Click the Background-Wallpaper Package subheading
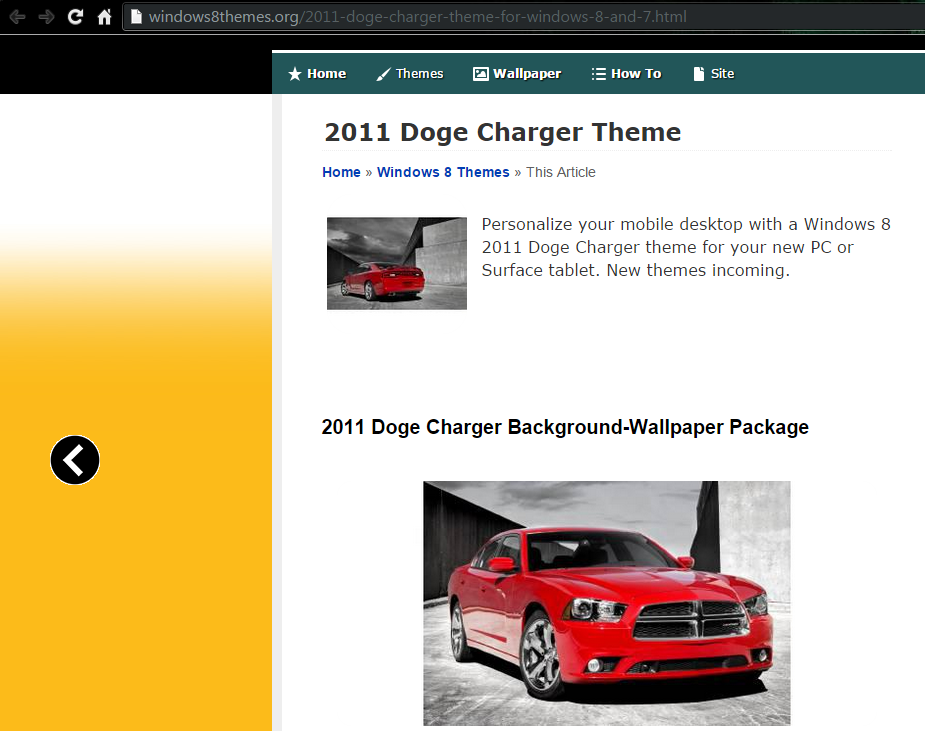Image resolution: width=925 pixels, height=731 pixels. (x=565, y=427)
